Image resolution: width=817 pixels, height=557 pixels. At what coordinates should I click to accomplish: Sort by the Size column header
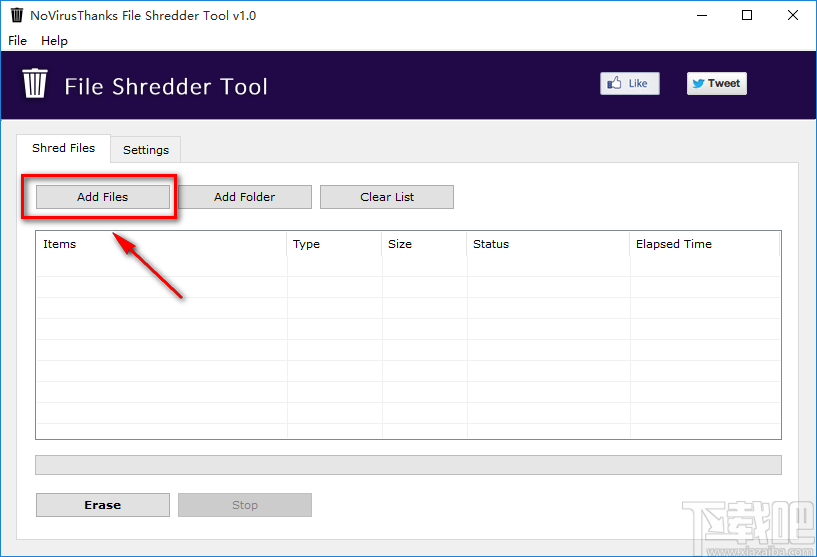[425, 244]
